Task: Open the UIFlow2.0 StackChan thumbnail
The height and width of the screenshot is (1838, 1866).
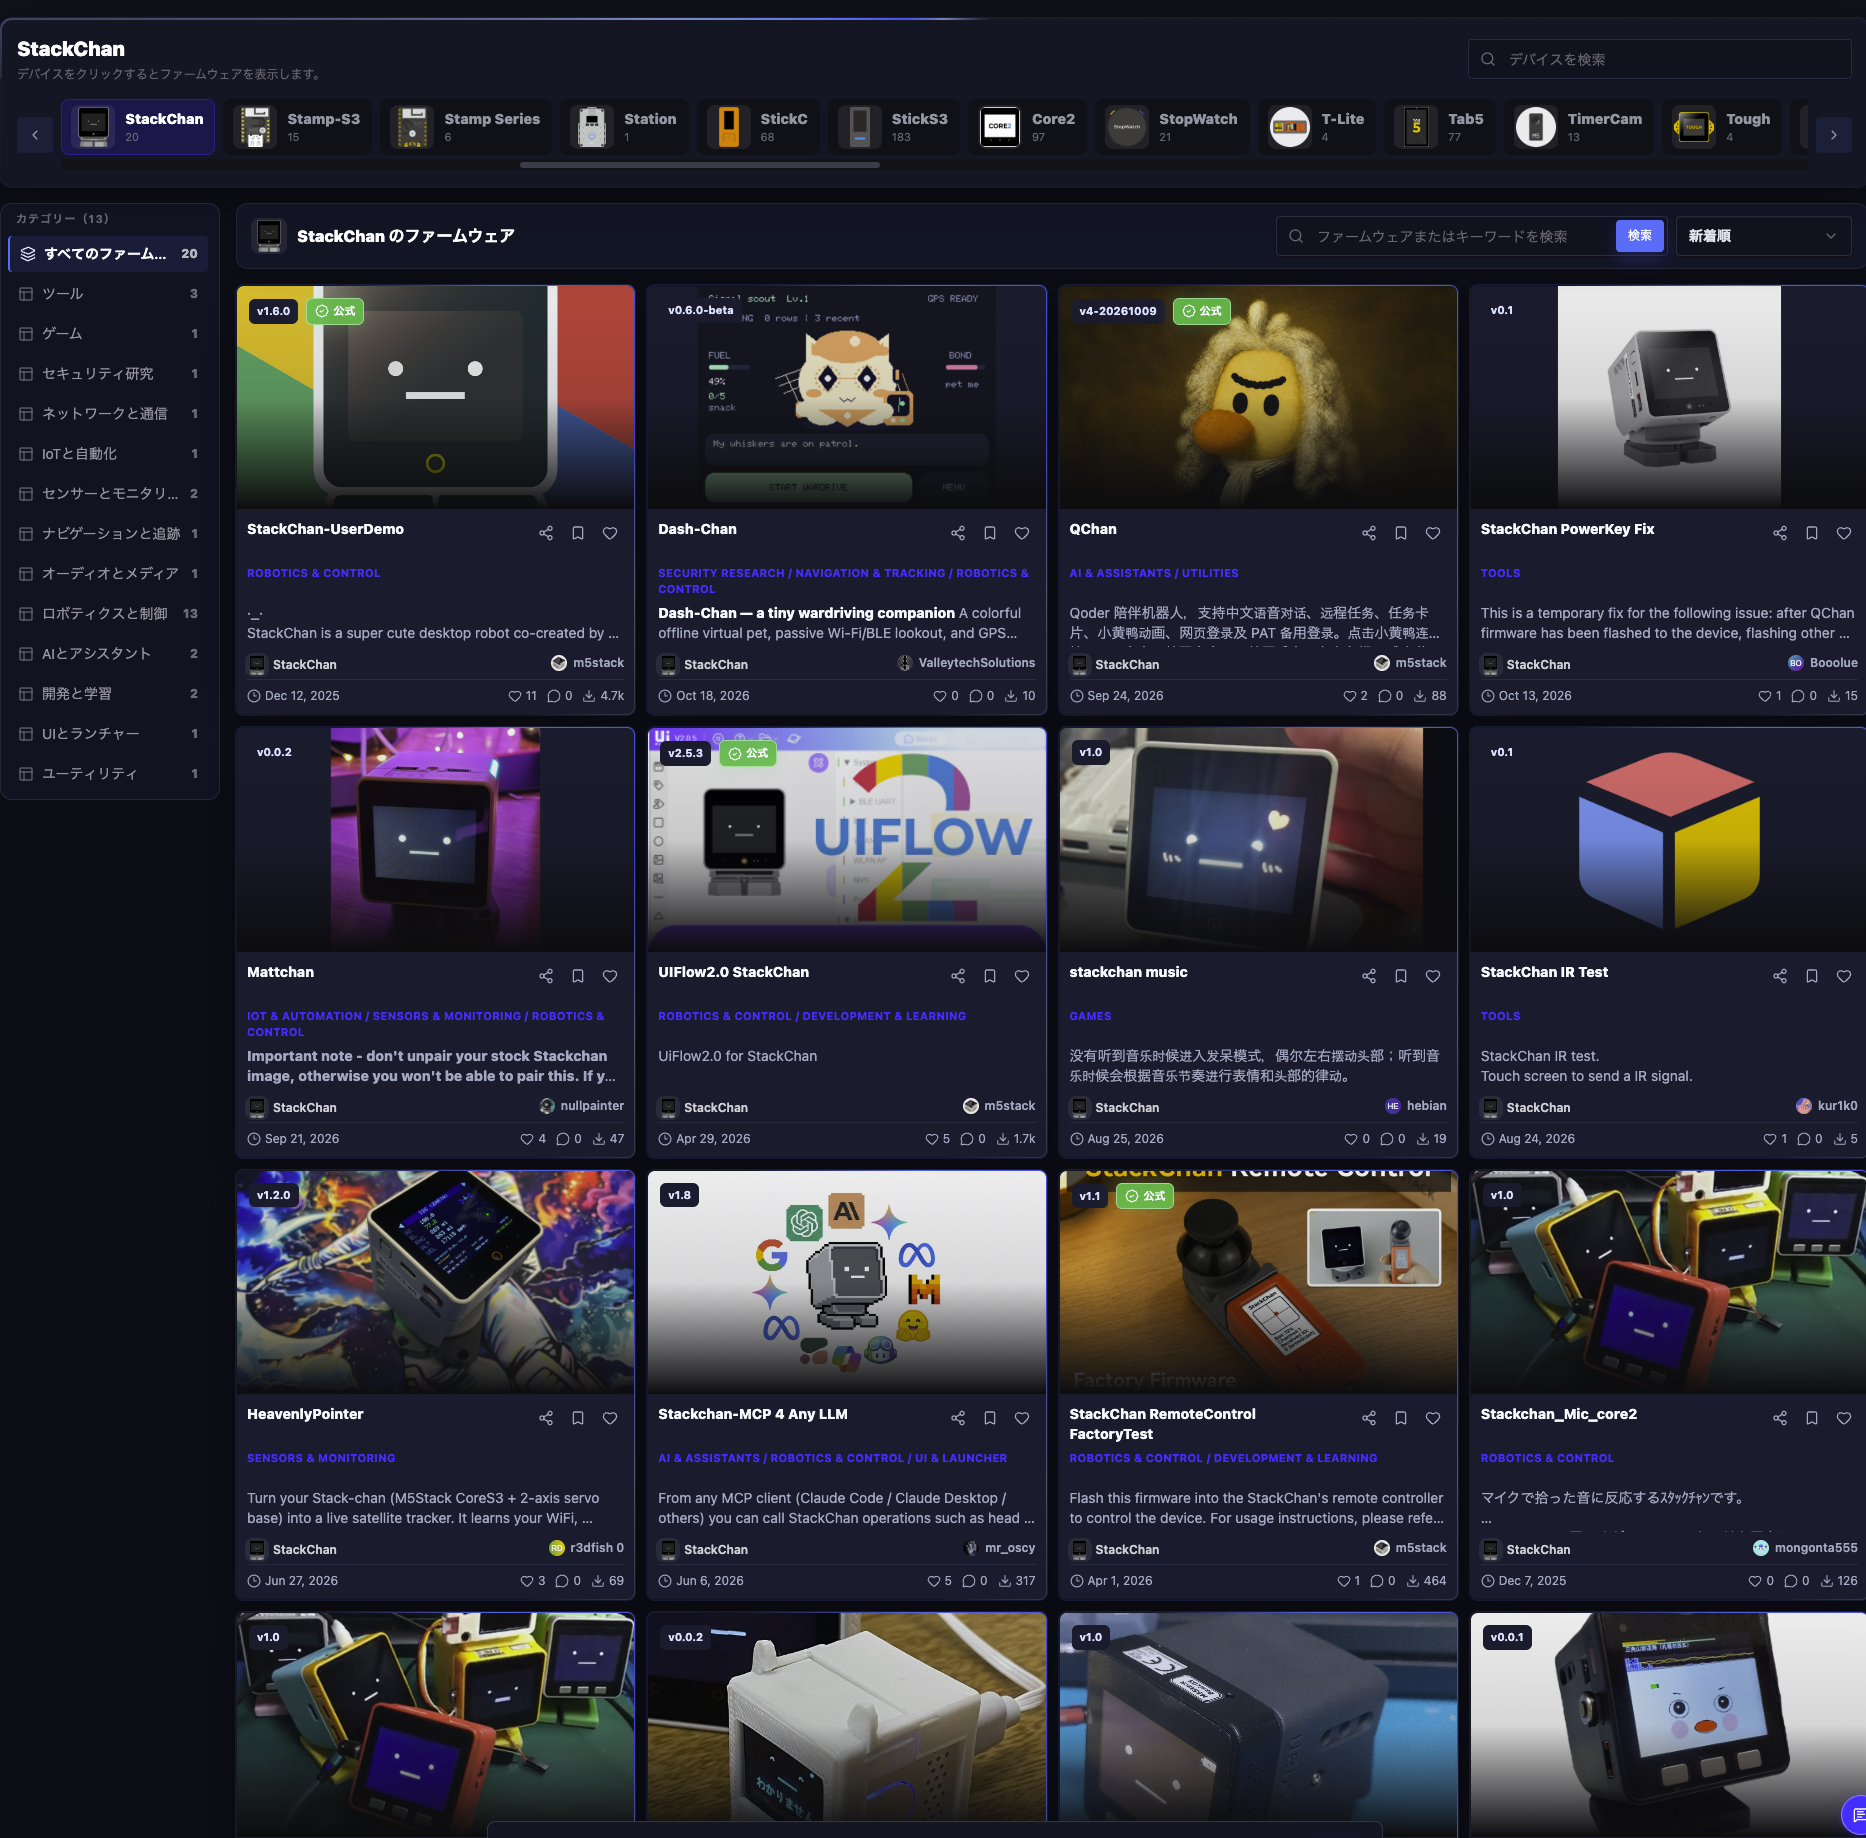Action: 847,839
